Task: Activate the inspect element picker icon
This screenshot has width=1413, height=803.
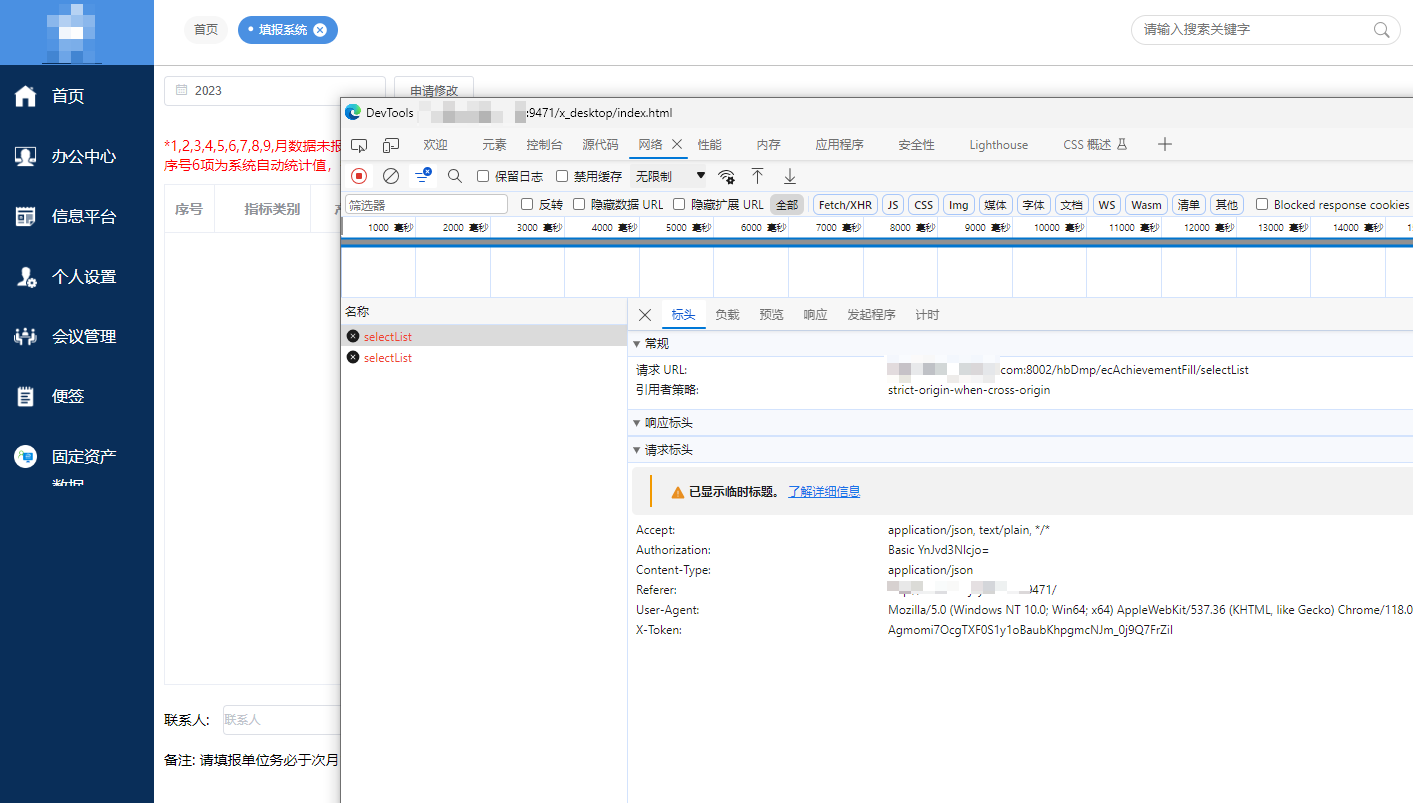Action: pyautogui.click(x=359, y=145)
